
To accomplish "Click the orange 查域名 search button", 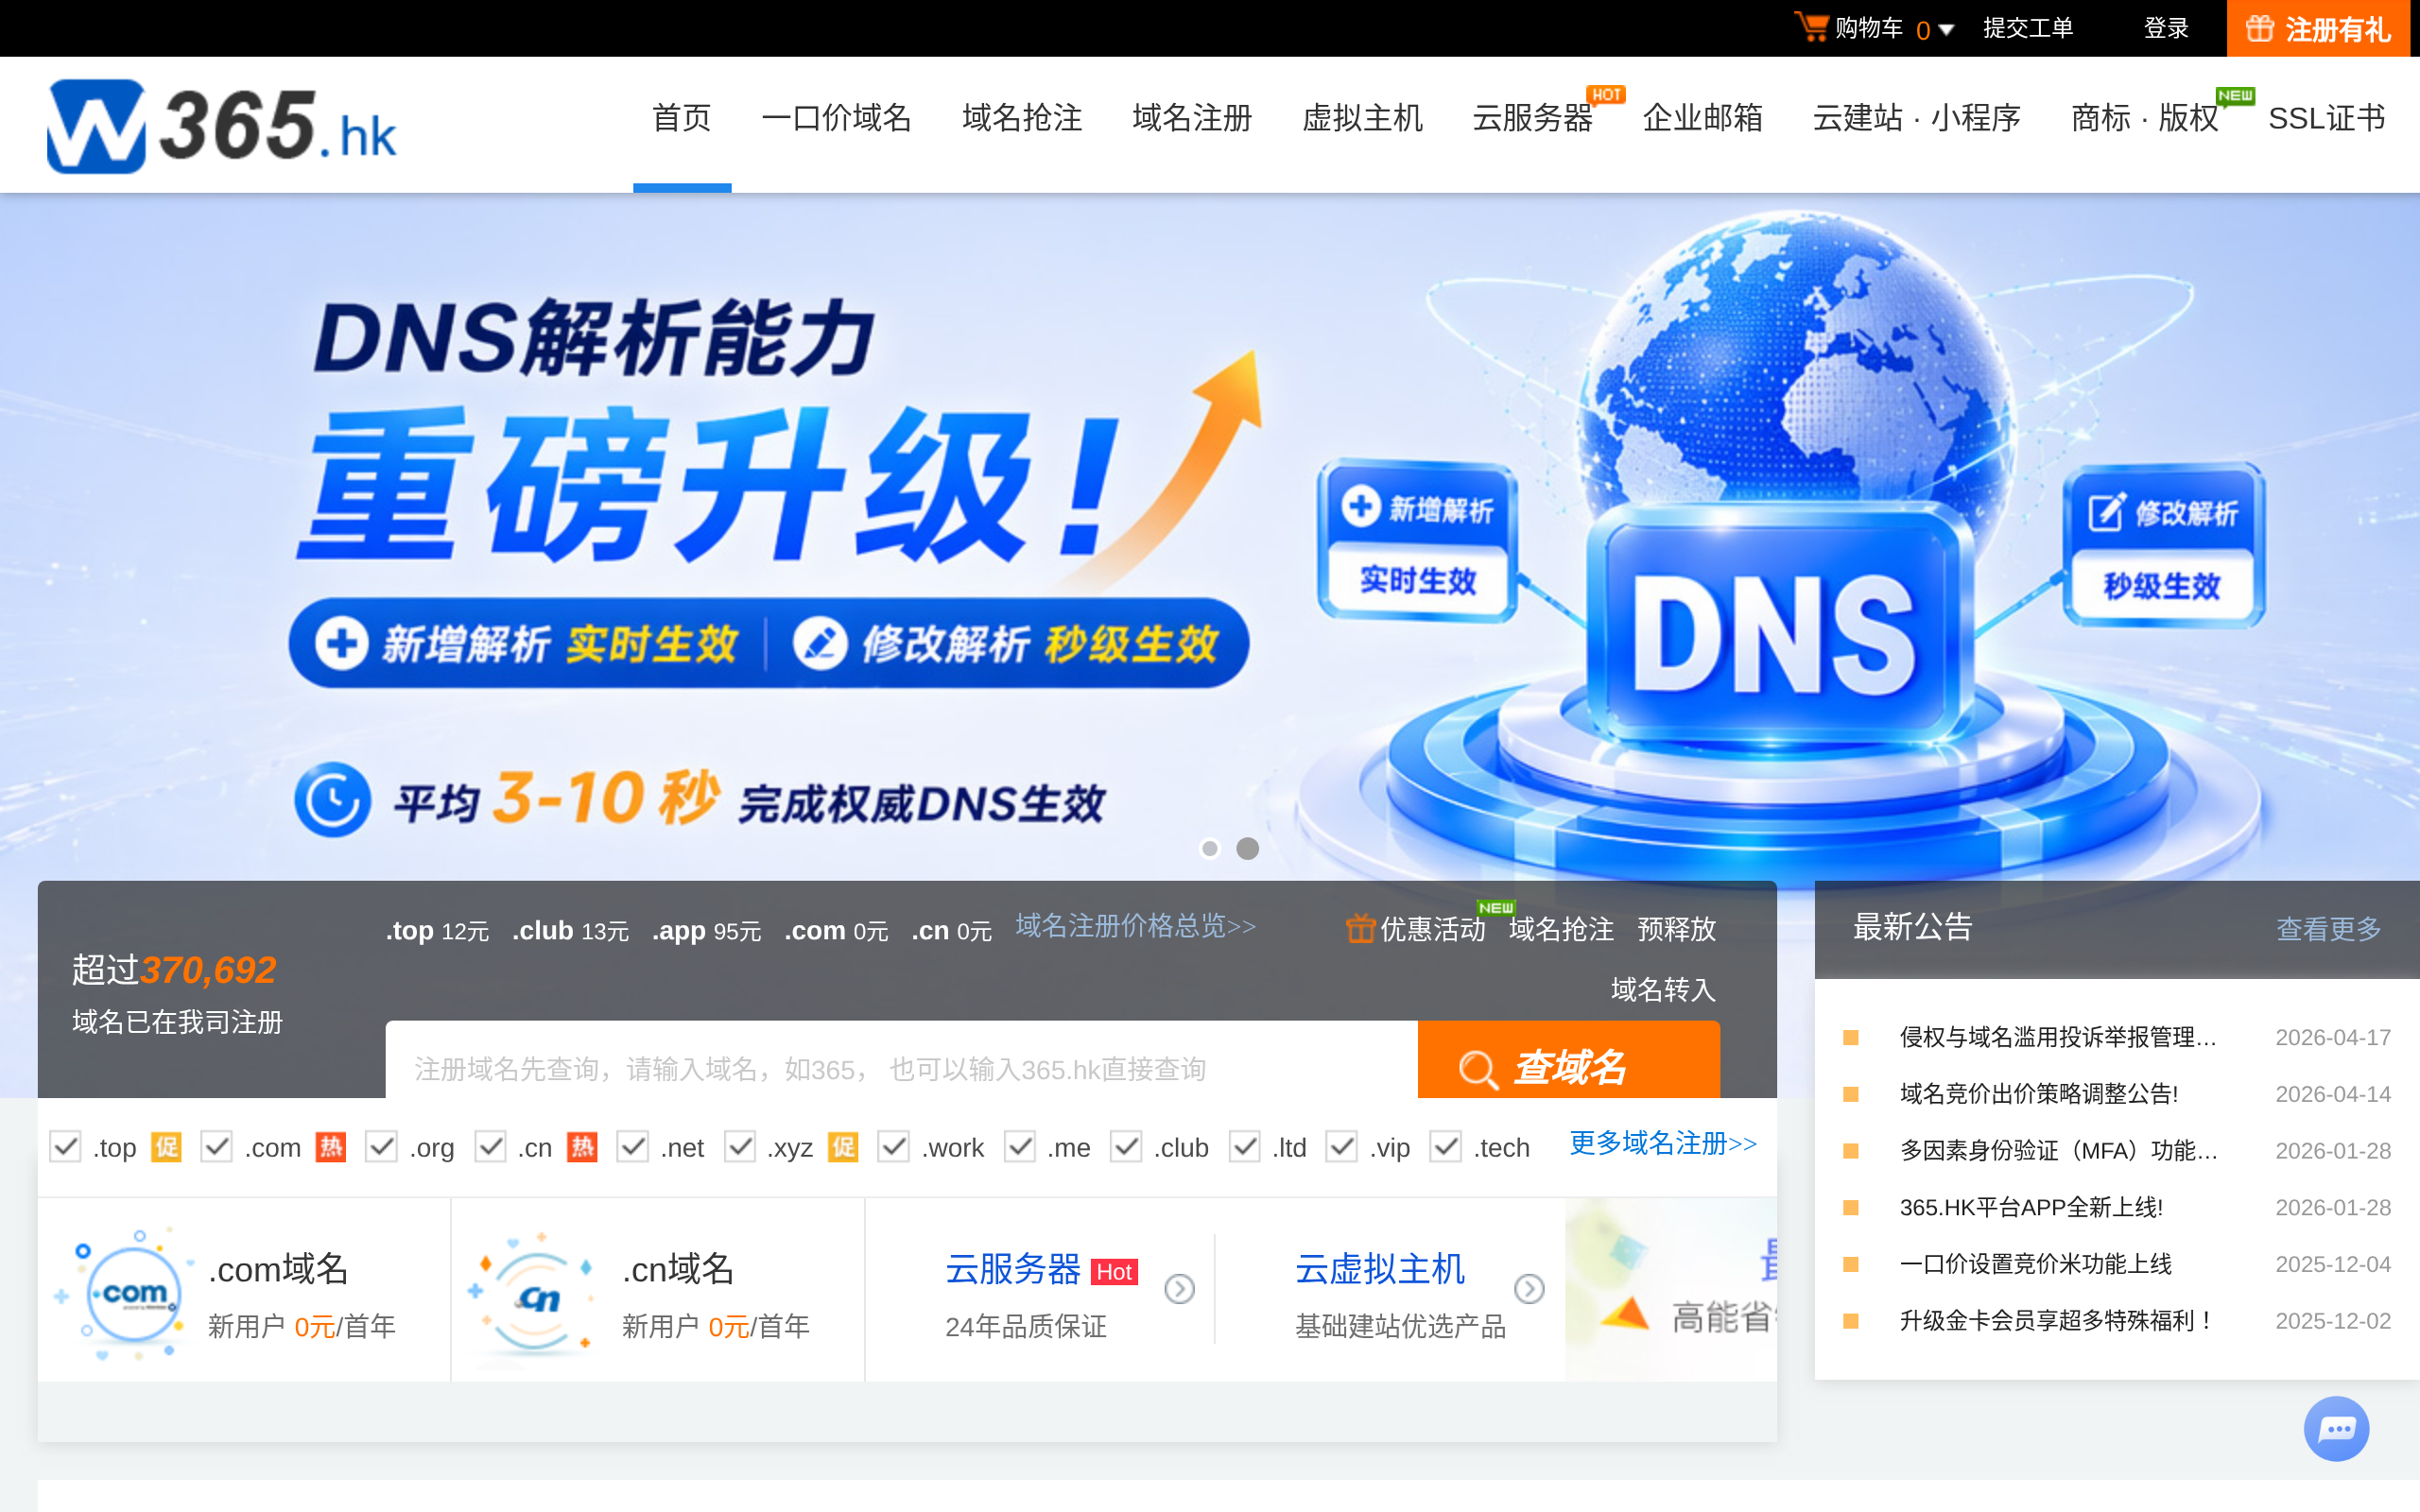I will pos(1568,1060).
